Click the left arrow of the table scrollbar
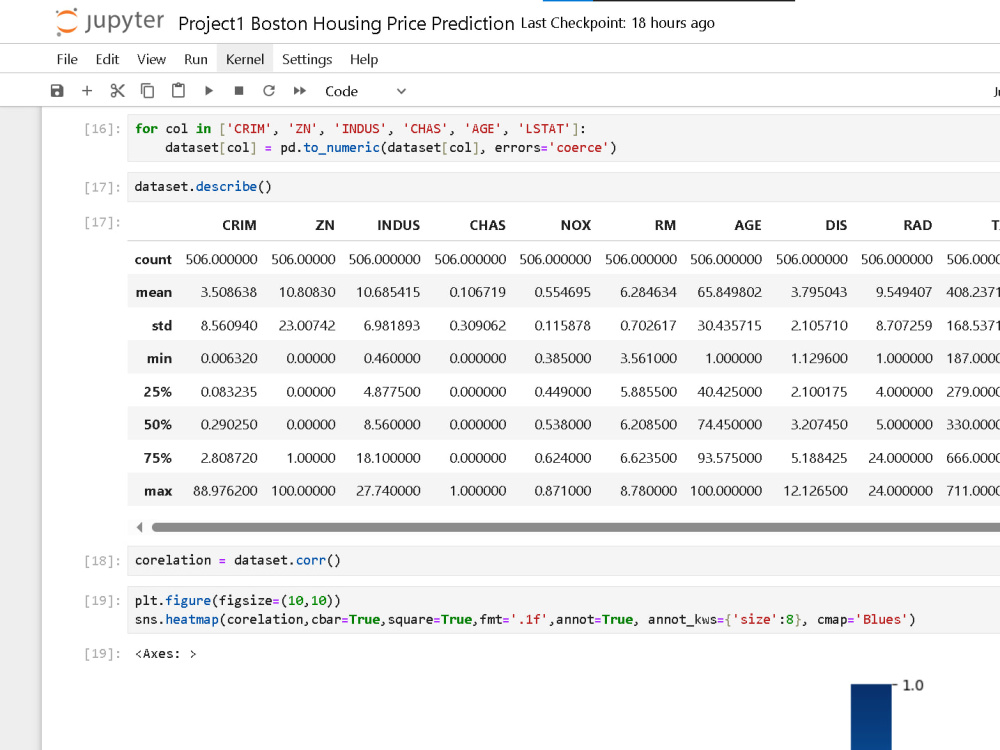 click(x=139, y=527)
